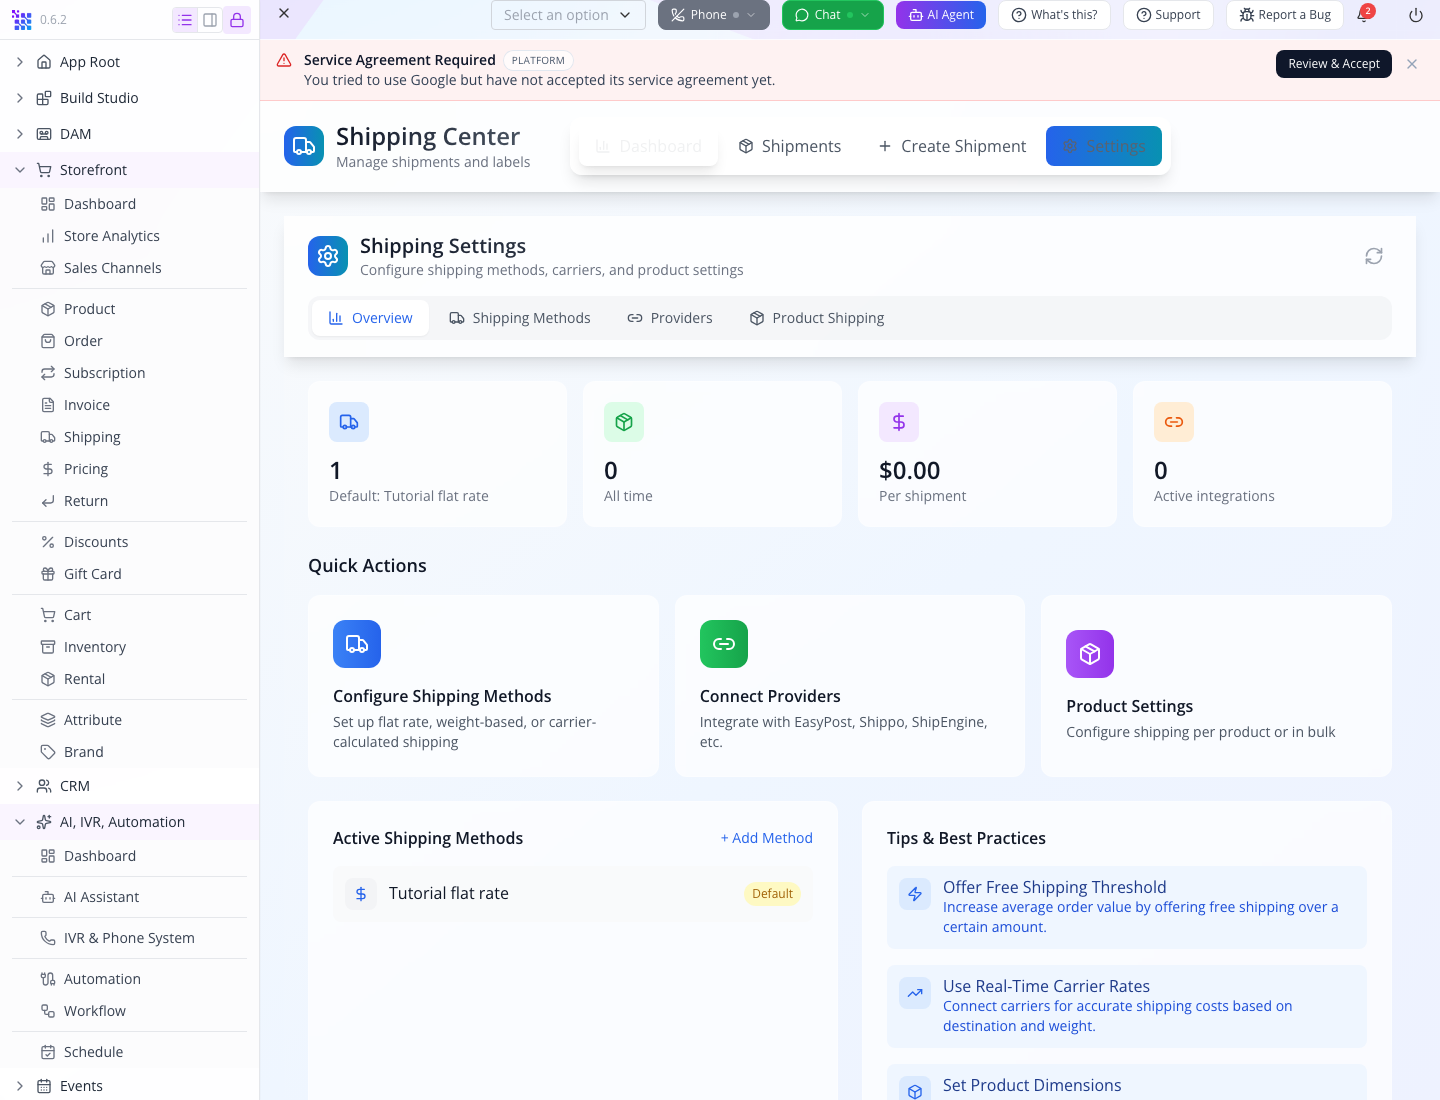Screen dimensions: 1440x1100
Task: Click the refresh icon in Shipping Settings
Action: (1374, 256)
